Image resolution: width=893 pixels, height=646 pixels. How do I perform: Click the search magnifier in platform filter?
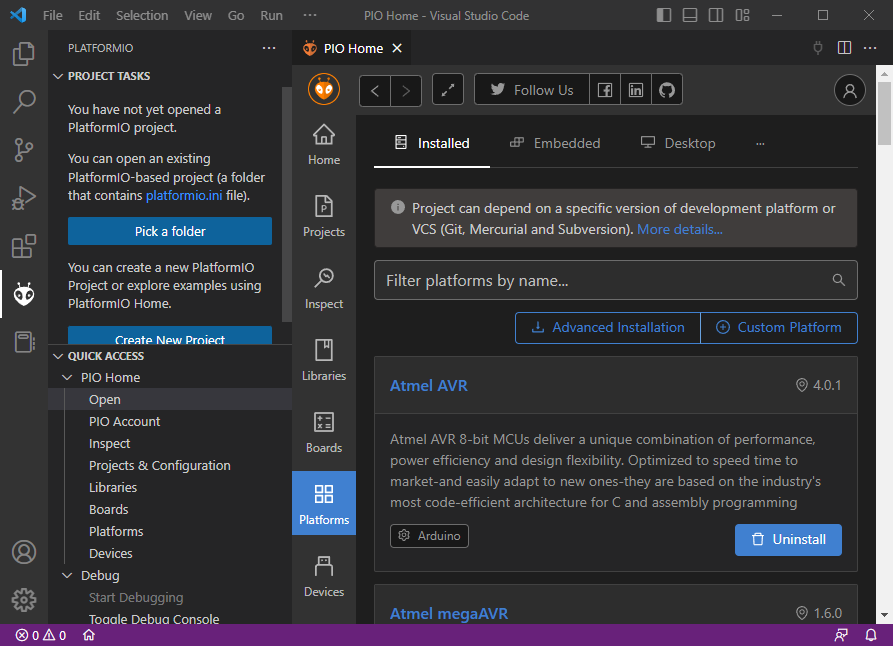point(838,280)
